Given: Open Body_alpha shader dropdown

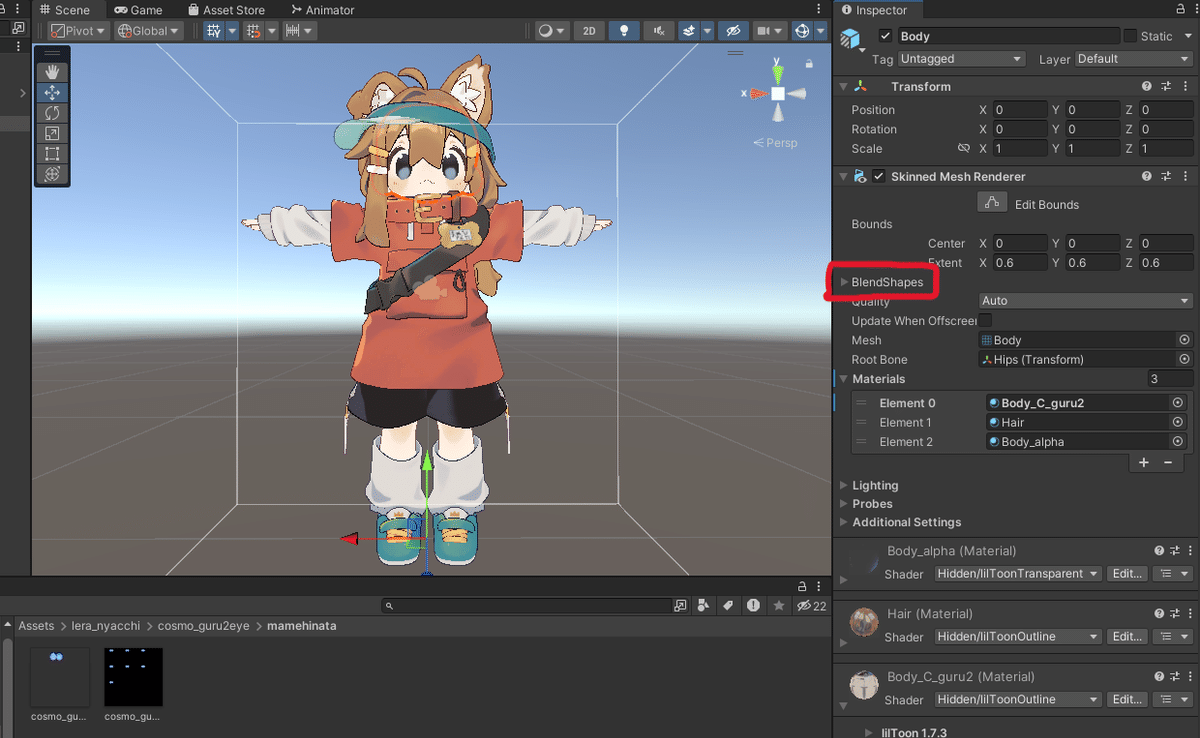Looking at the screenshot, I should point(1018,574).
